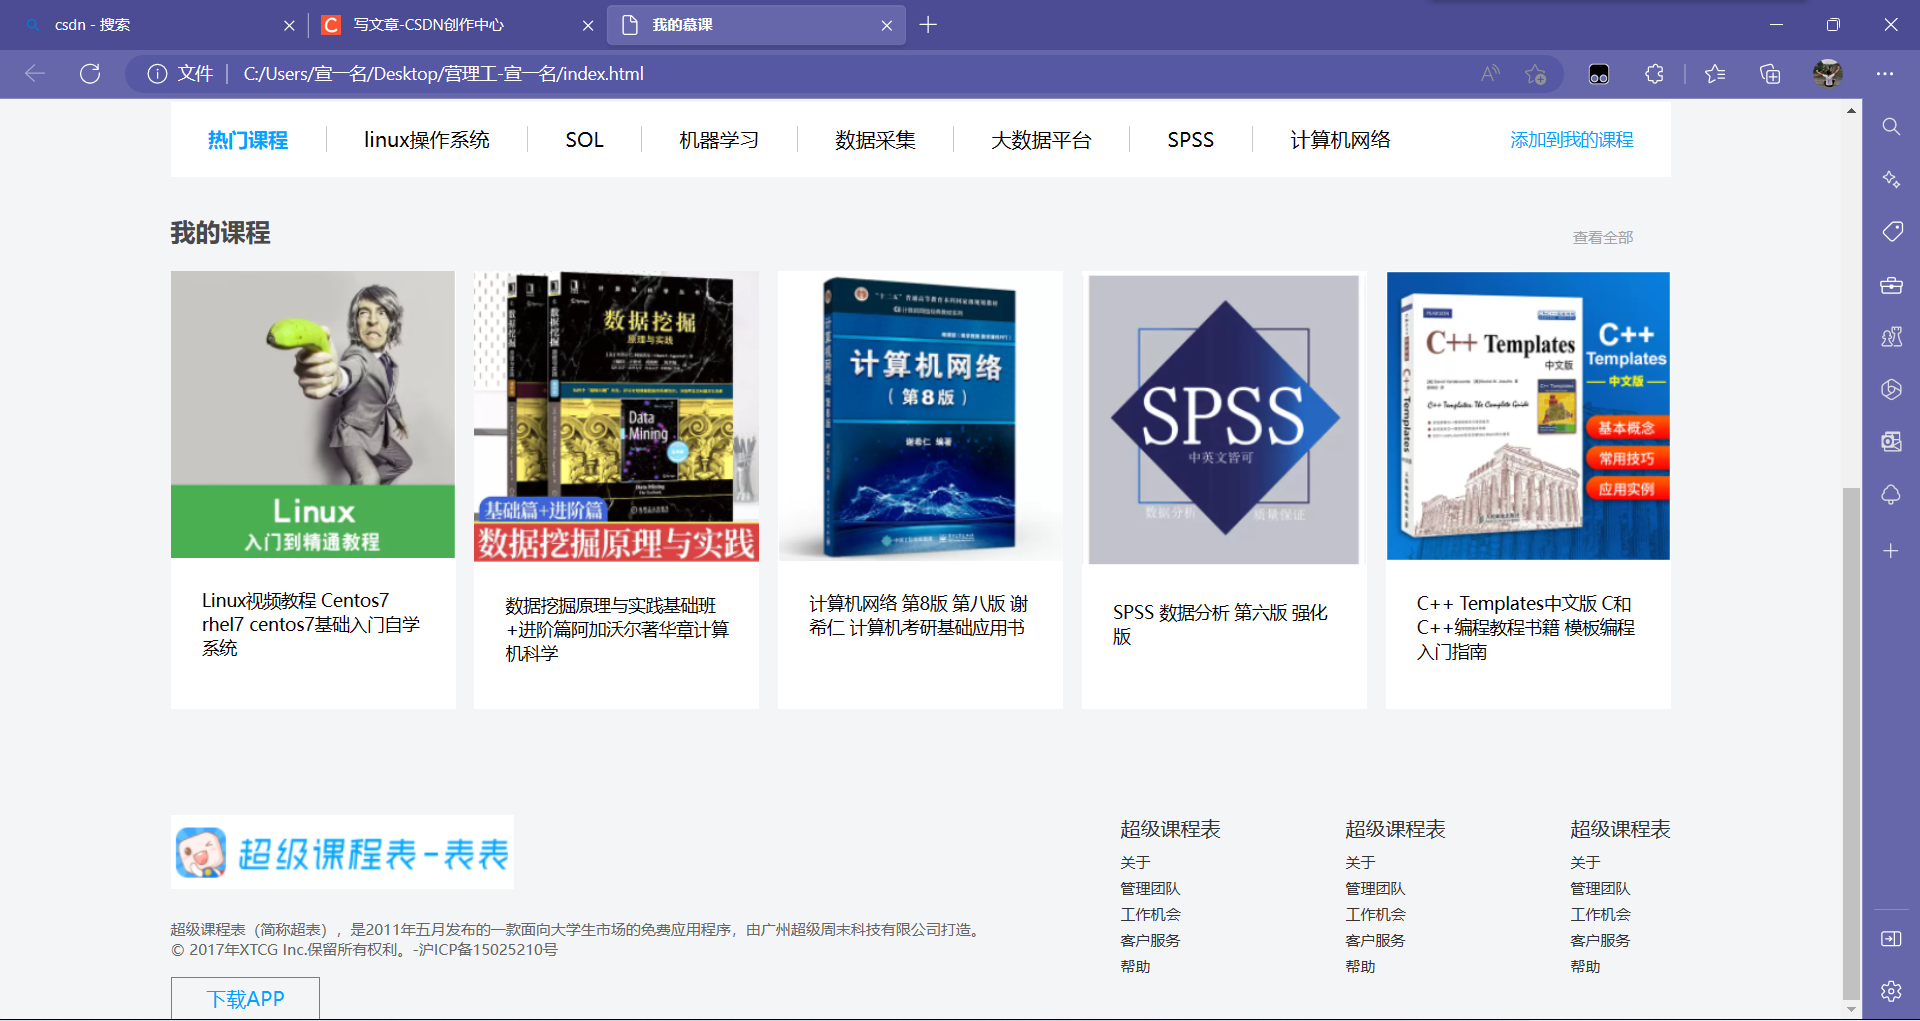Open the SPSS course cover image
This screenshot has height=1021, width=1920.
[1224, 419]
